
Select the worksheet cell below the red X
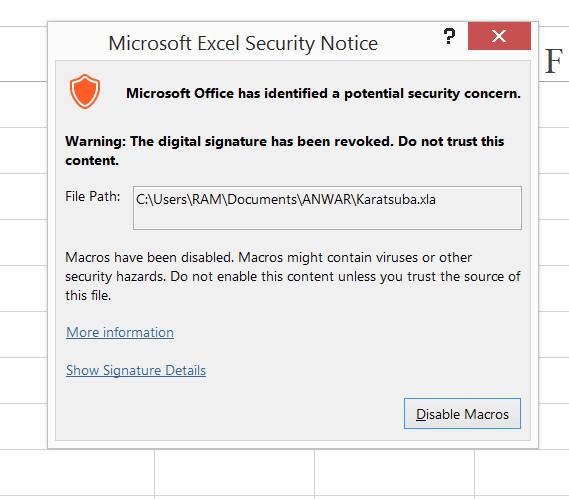[x=522, y=473]
